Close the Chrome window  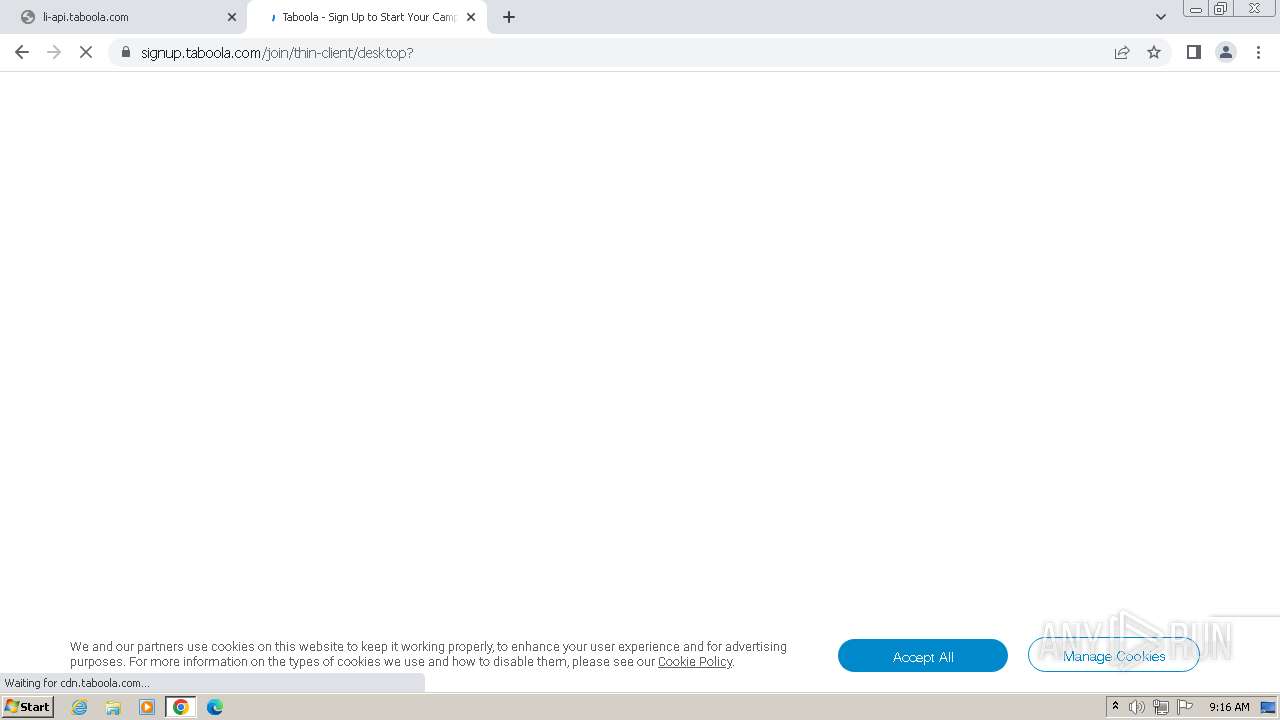[x=1254, y=9]
